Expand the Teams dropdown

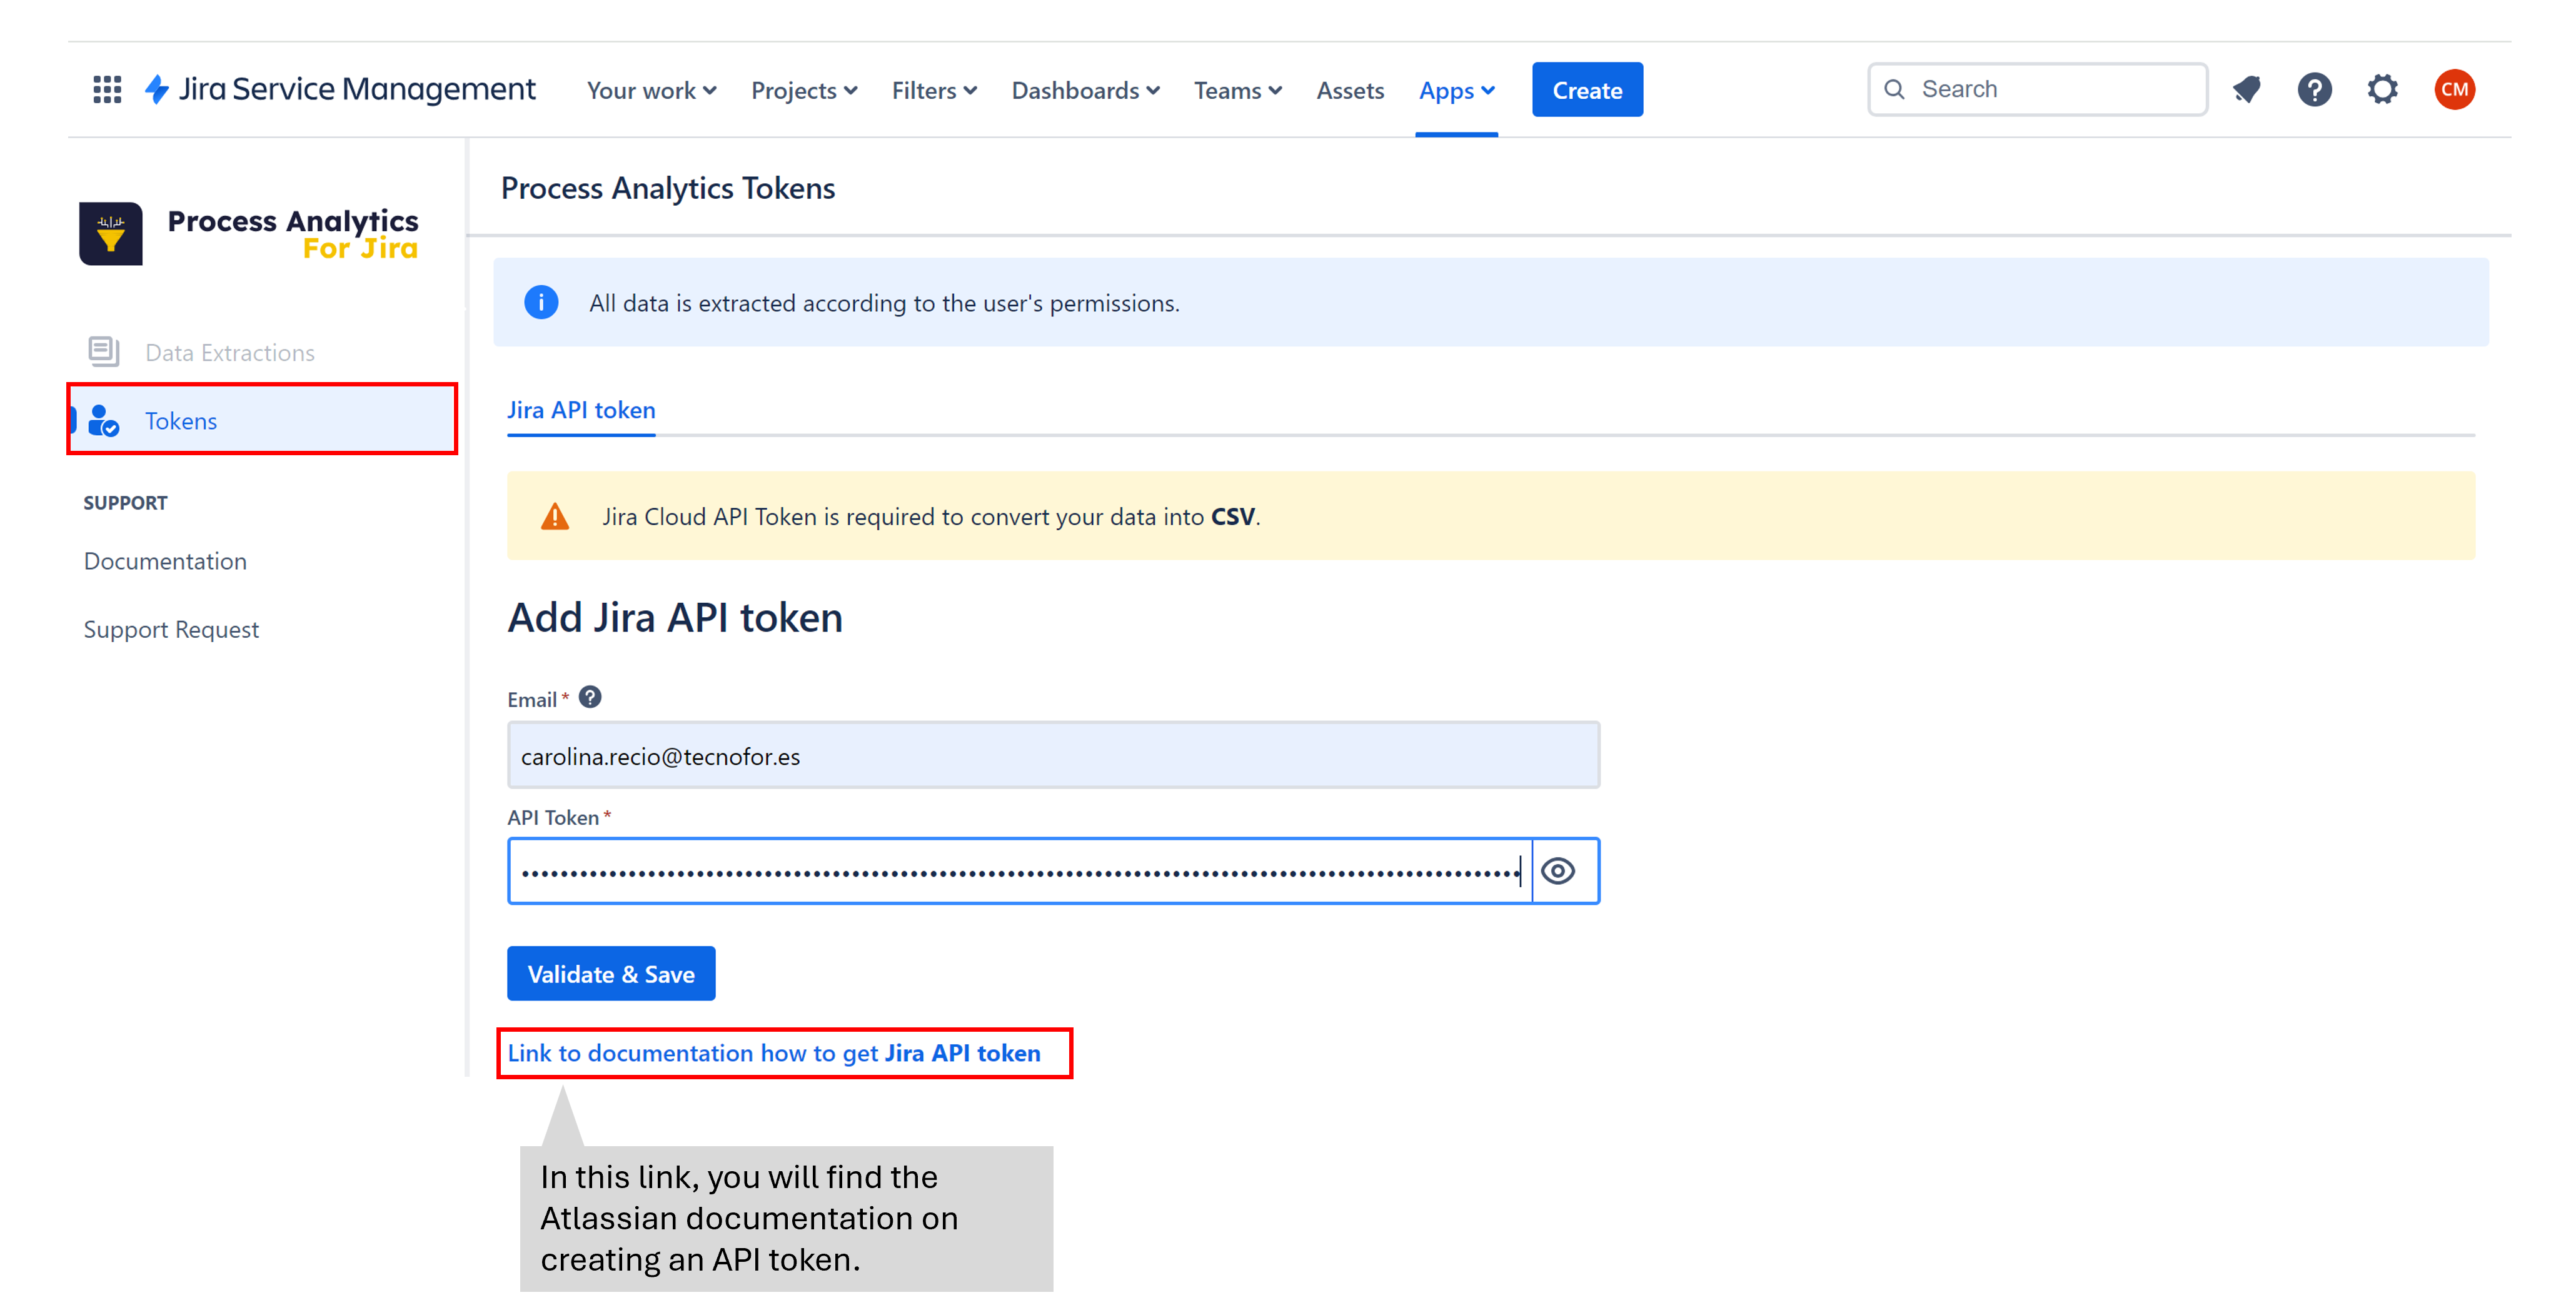[1238, 91]
